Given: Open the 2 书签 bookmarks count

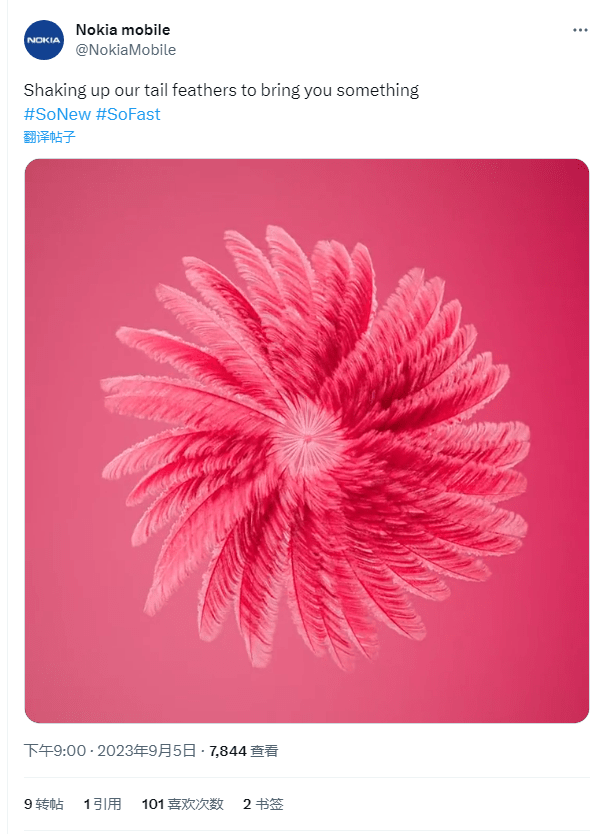Looking at the screenshot, I should coord(263,804).
